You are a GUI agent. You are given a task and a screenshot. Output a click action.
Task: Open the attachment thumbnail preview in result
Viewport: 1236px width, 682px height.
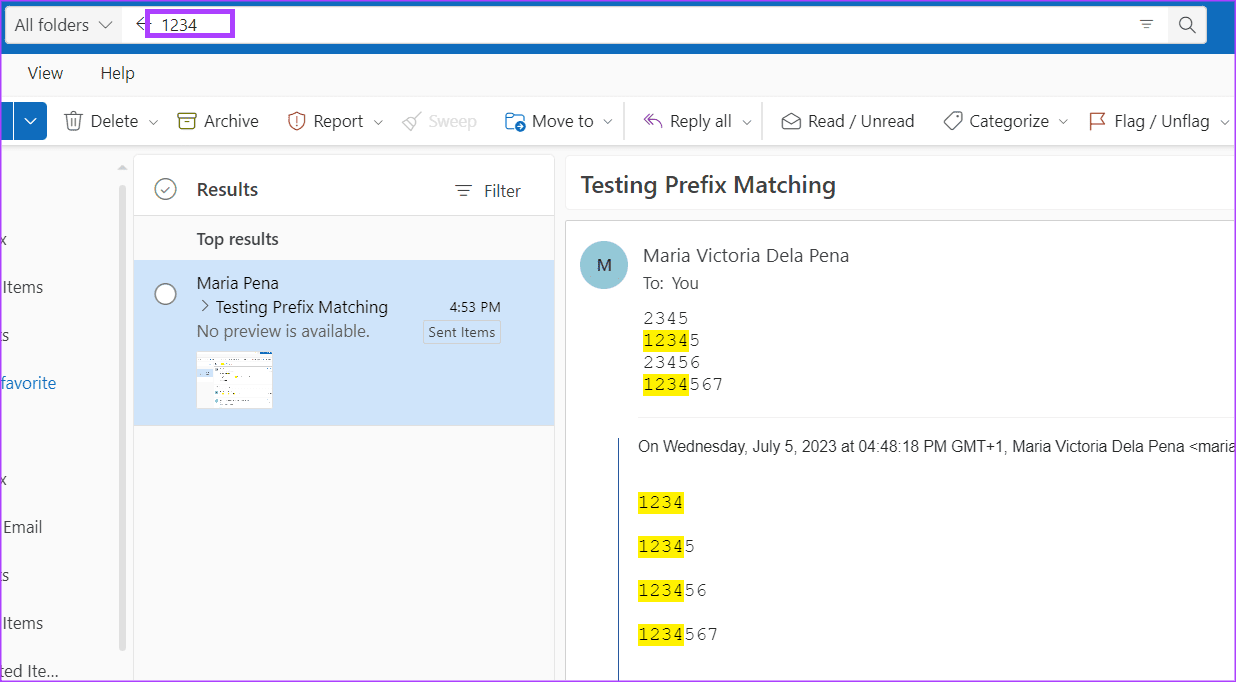coord(234,380)
